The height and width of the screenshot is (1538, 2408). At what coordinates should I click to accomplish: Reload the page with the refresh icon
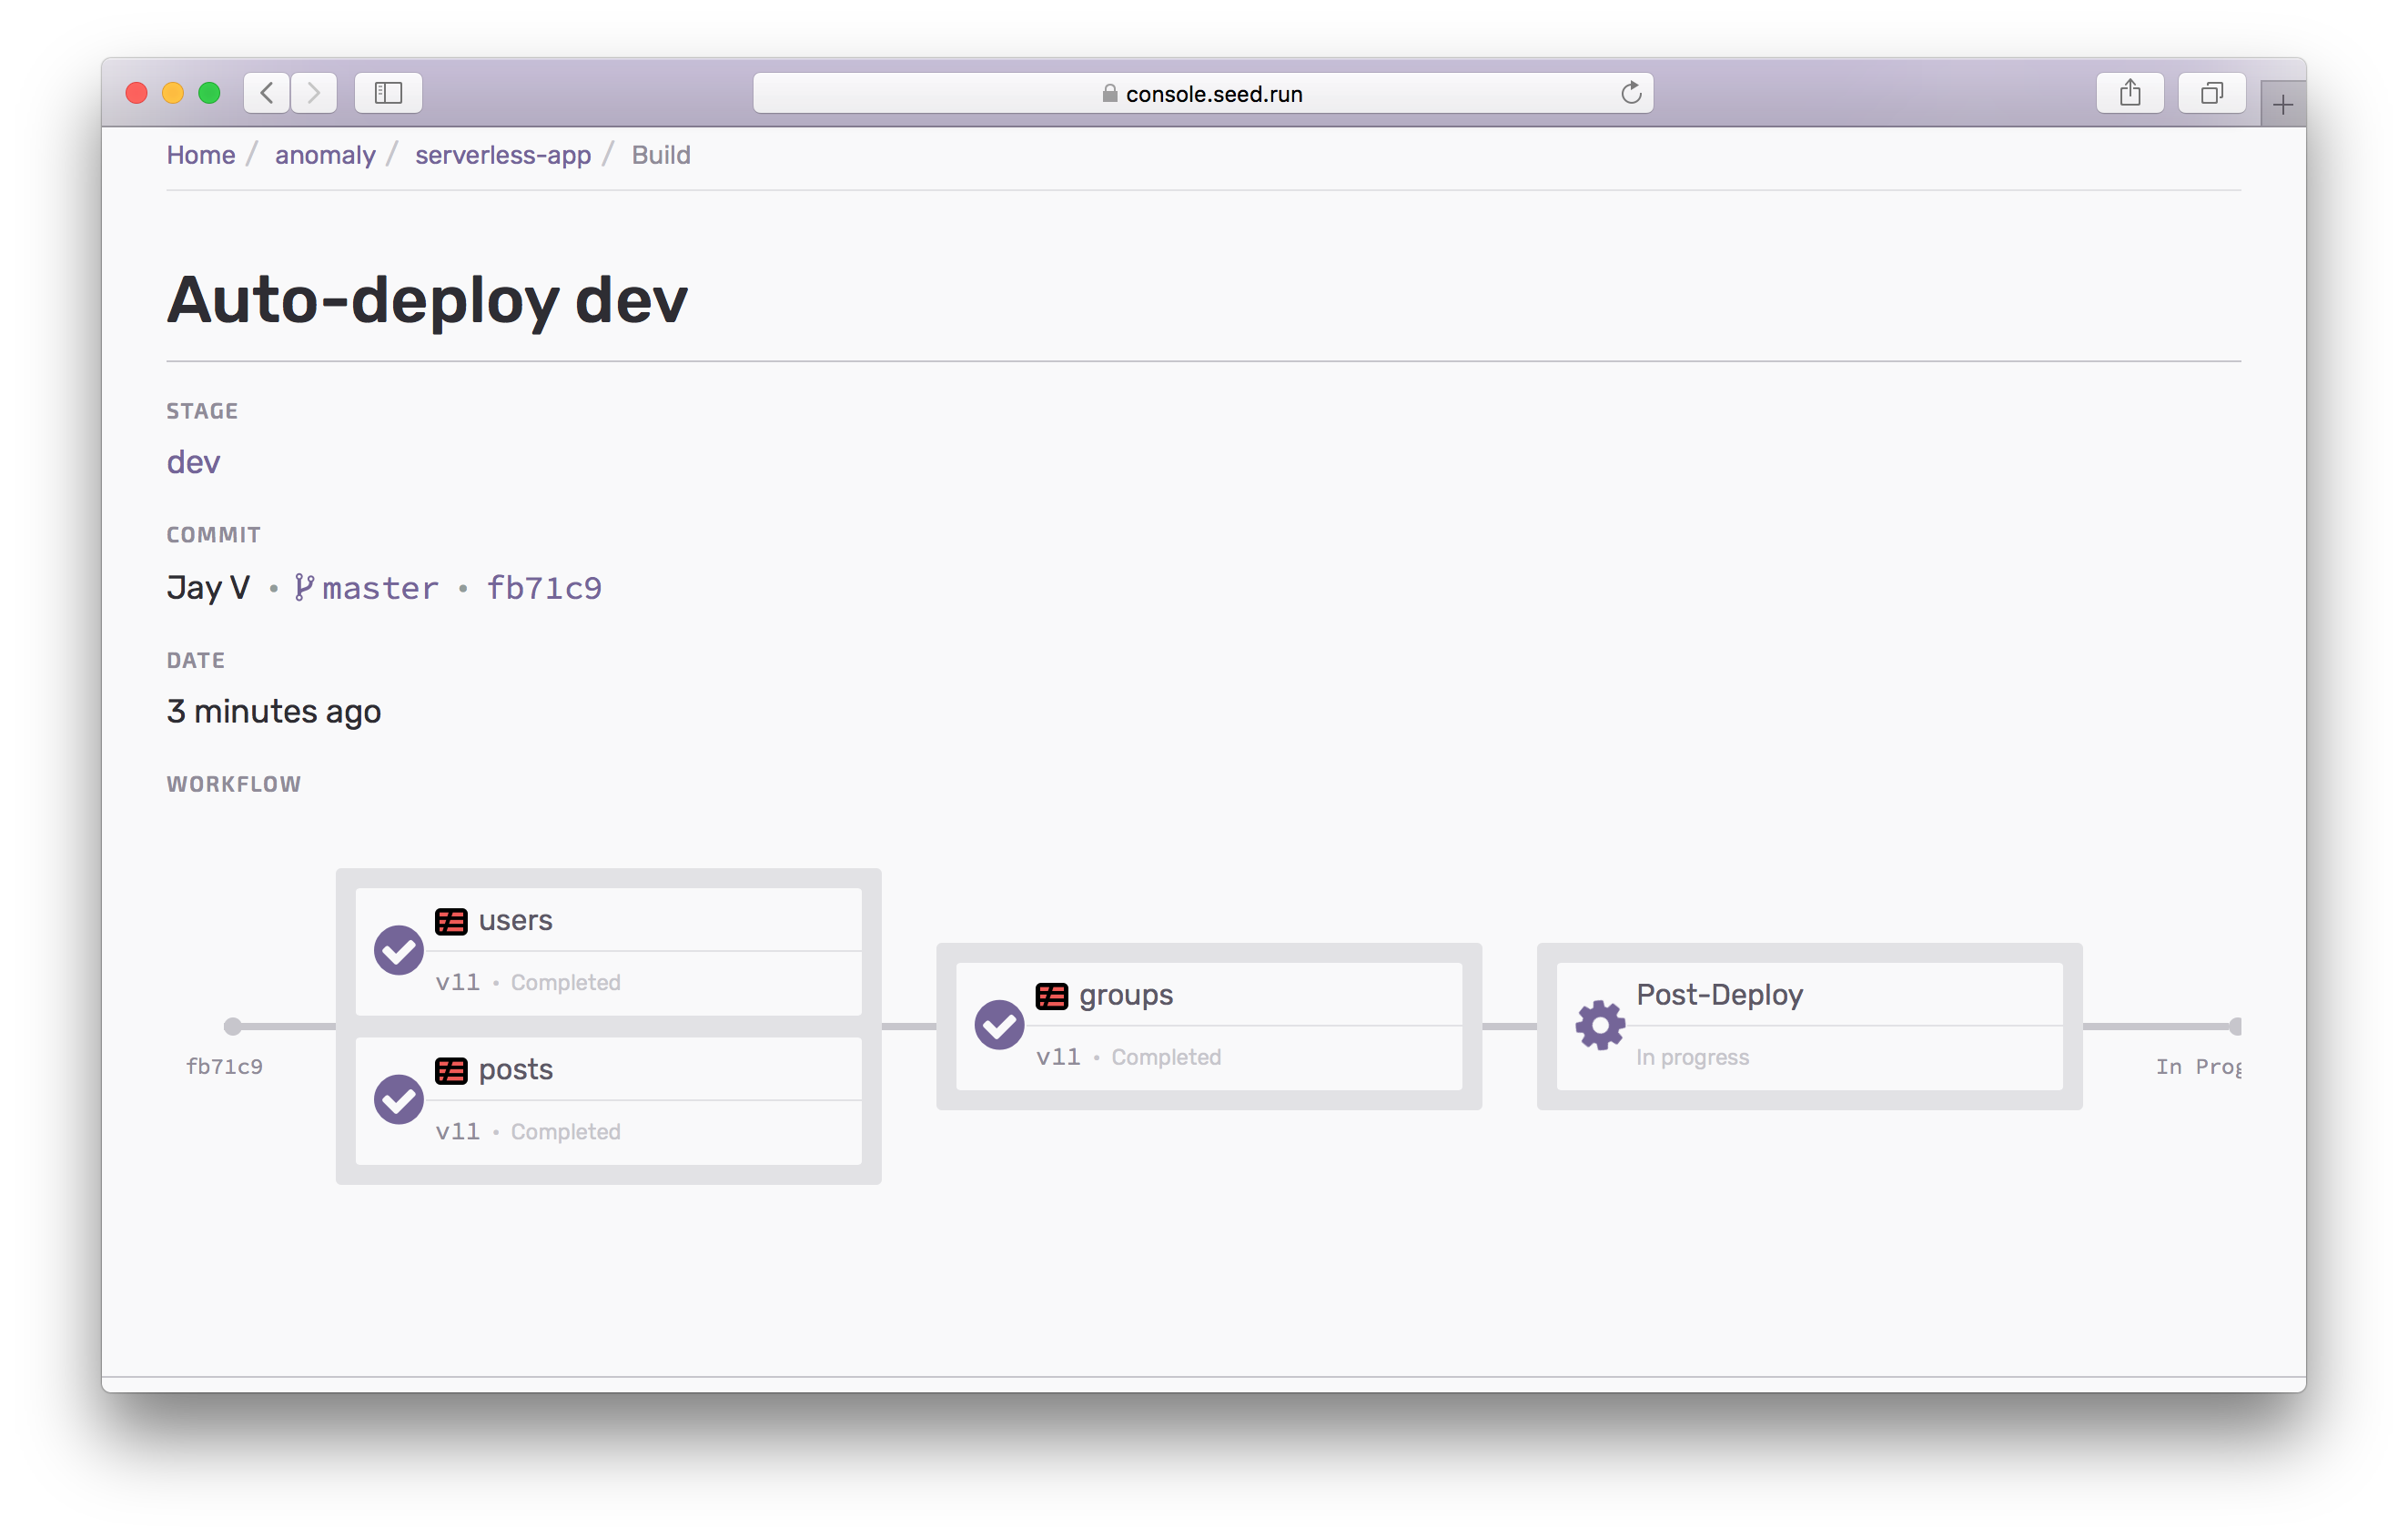(1630, 93)
